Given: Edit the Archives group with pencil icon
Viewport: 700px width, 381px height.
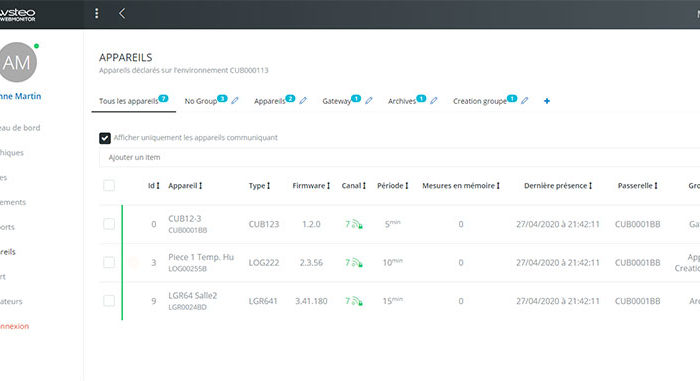Looking at the screenshot, I should [x=434, y=100].
